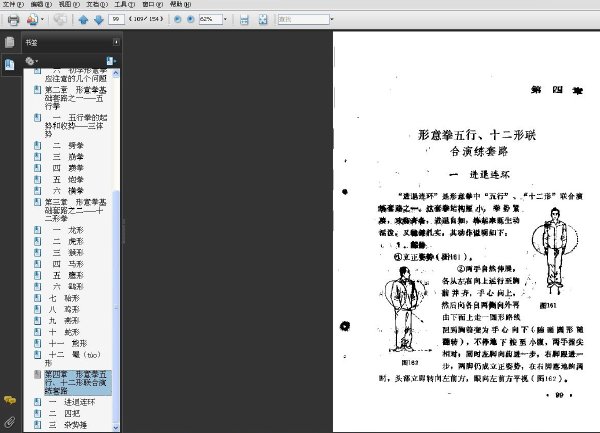600x433 pixels.
Task: Open the 文件 (File) menu
Action: point(13,4)
